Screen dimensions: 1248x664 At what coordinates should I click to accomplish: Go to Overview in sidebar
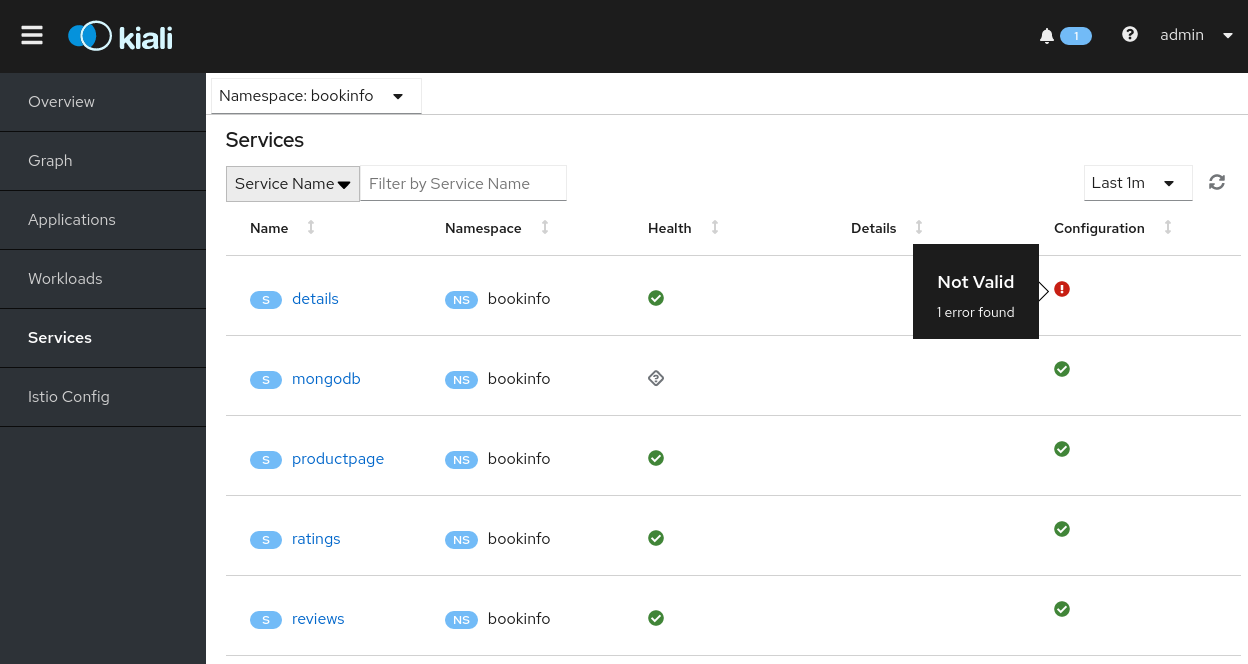tap(103, 102)
